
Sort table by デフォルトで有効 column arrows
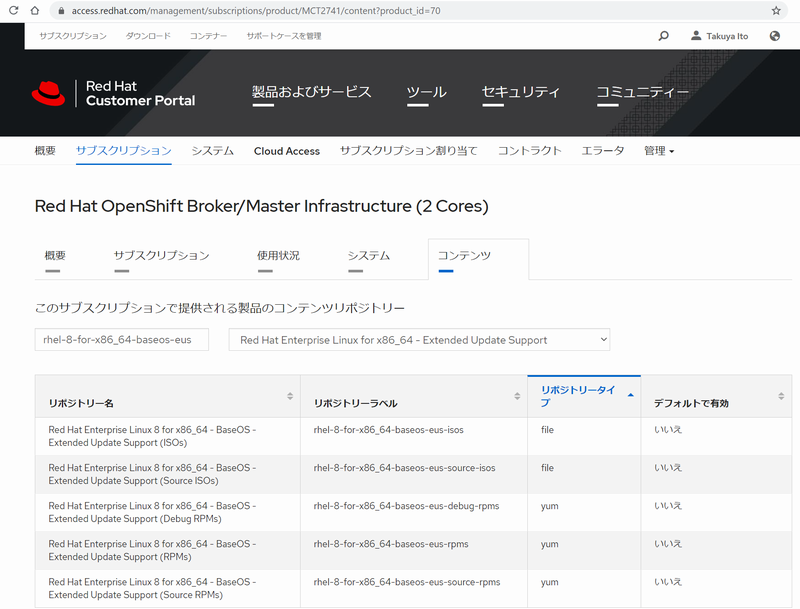(781, 396)
